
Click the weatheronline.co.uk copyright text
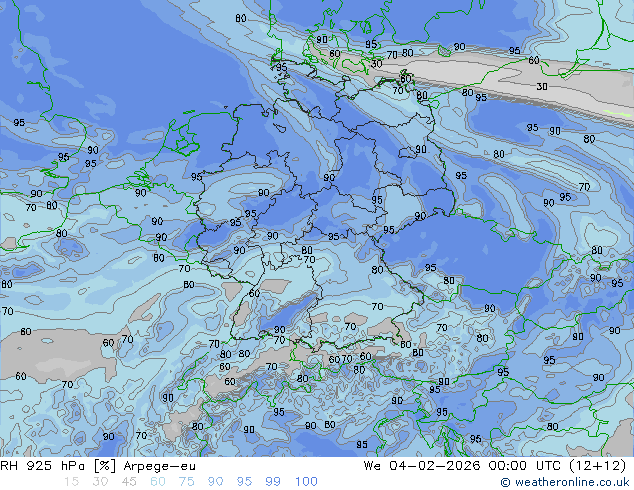[565, 482]
